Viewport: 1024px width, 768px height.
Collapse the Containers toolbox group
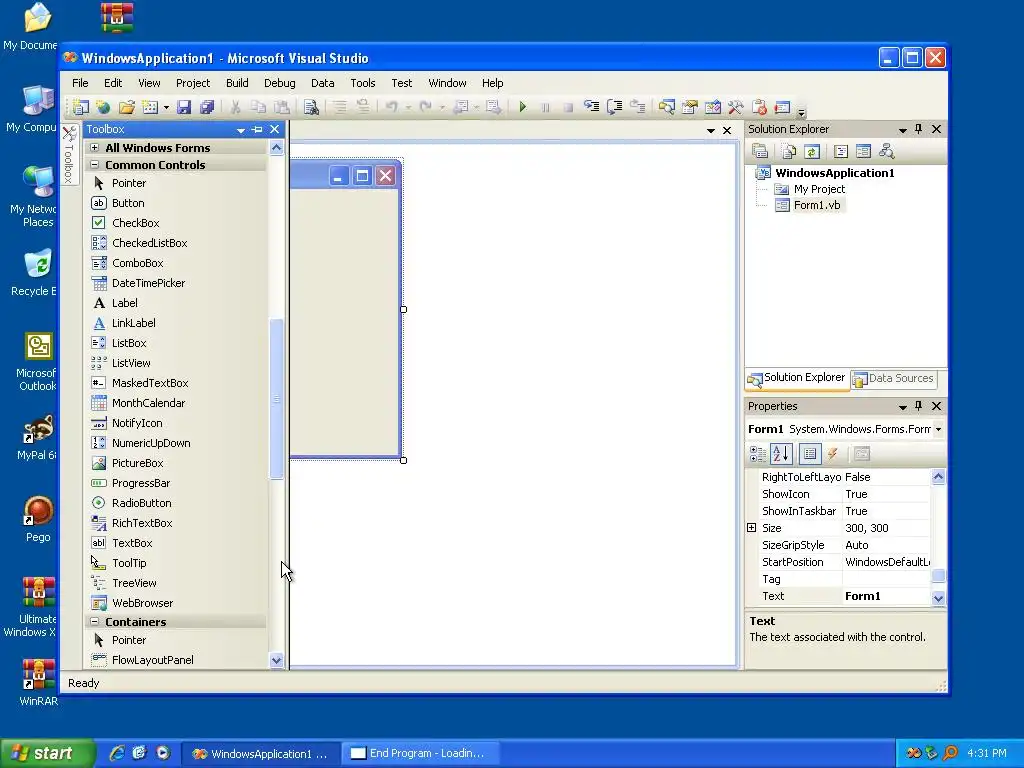95,622
